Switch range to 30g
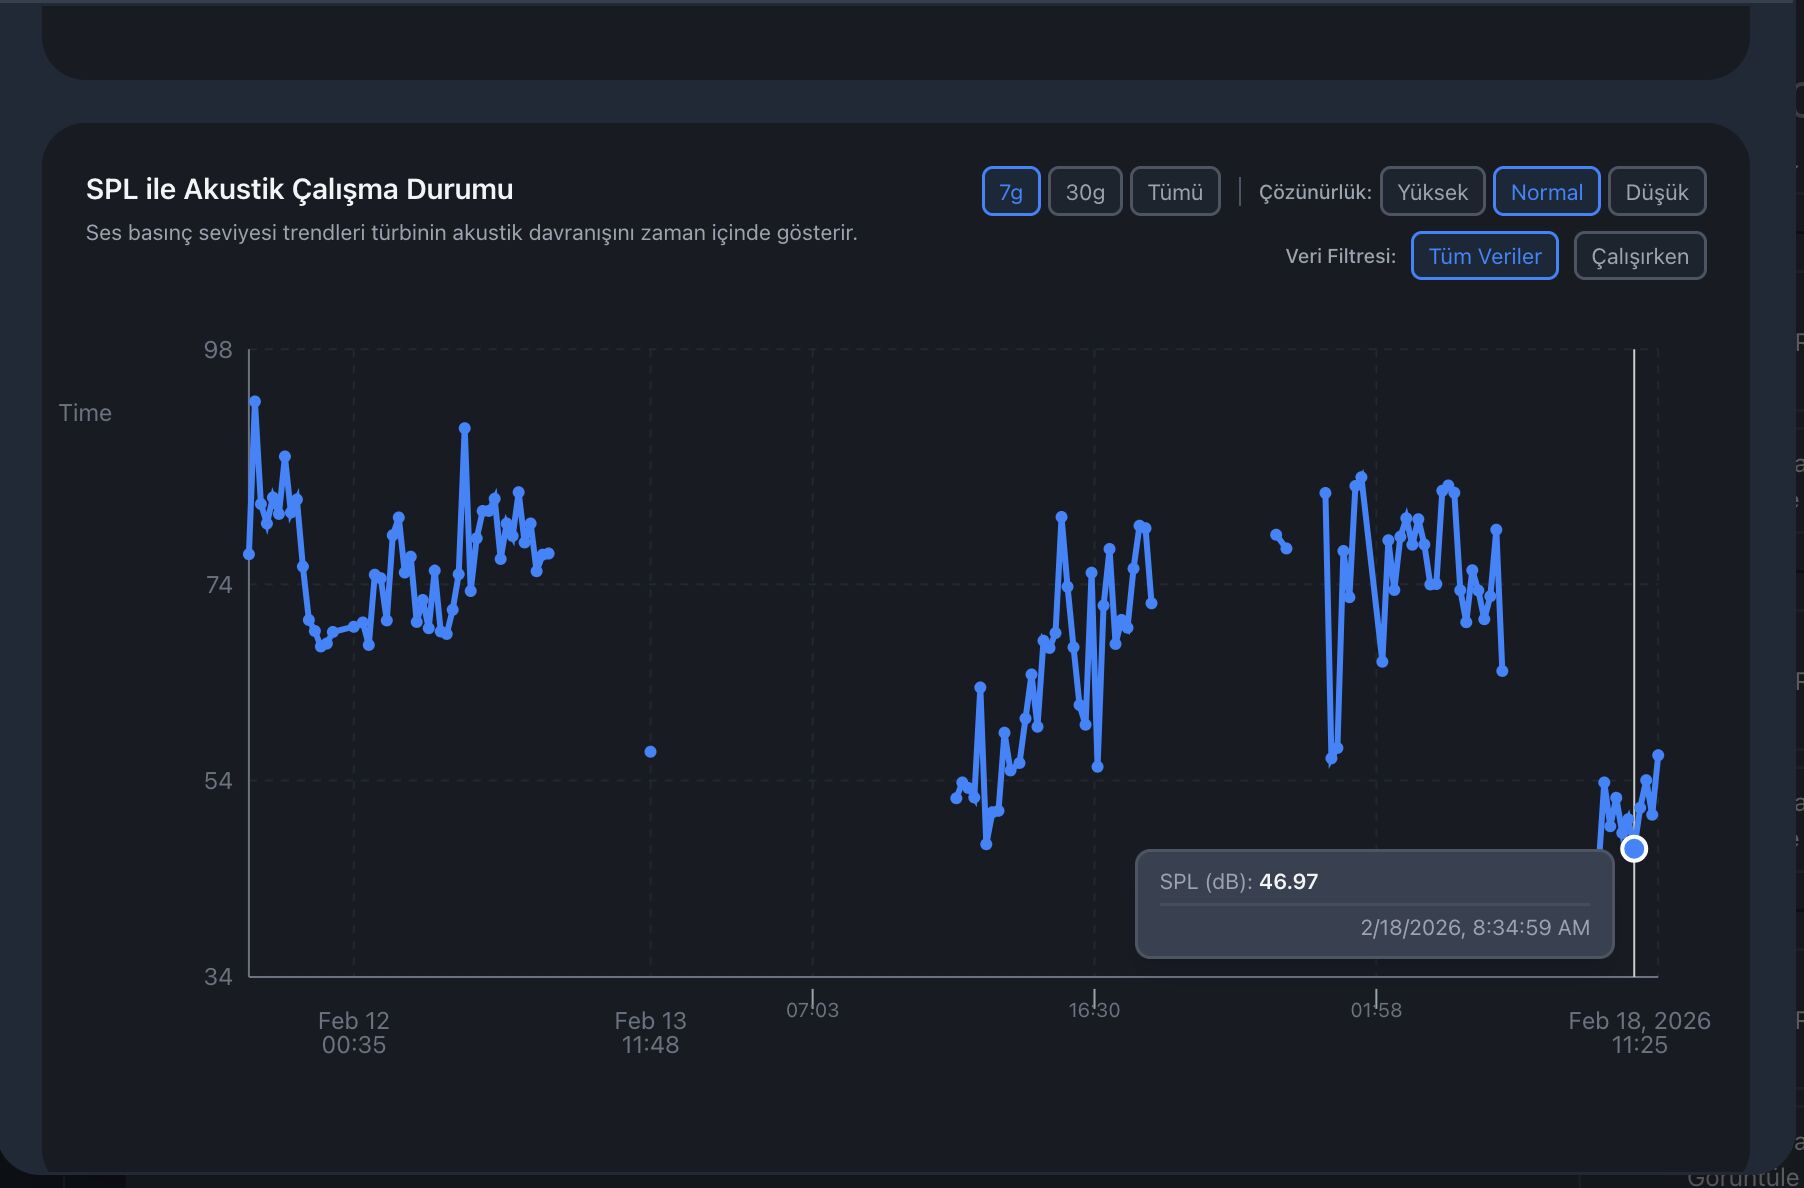 1085,191
